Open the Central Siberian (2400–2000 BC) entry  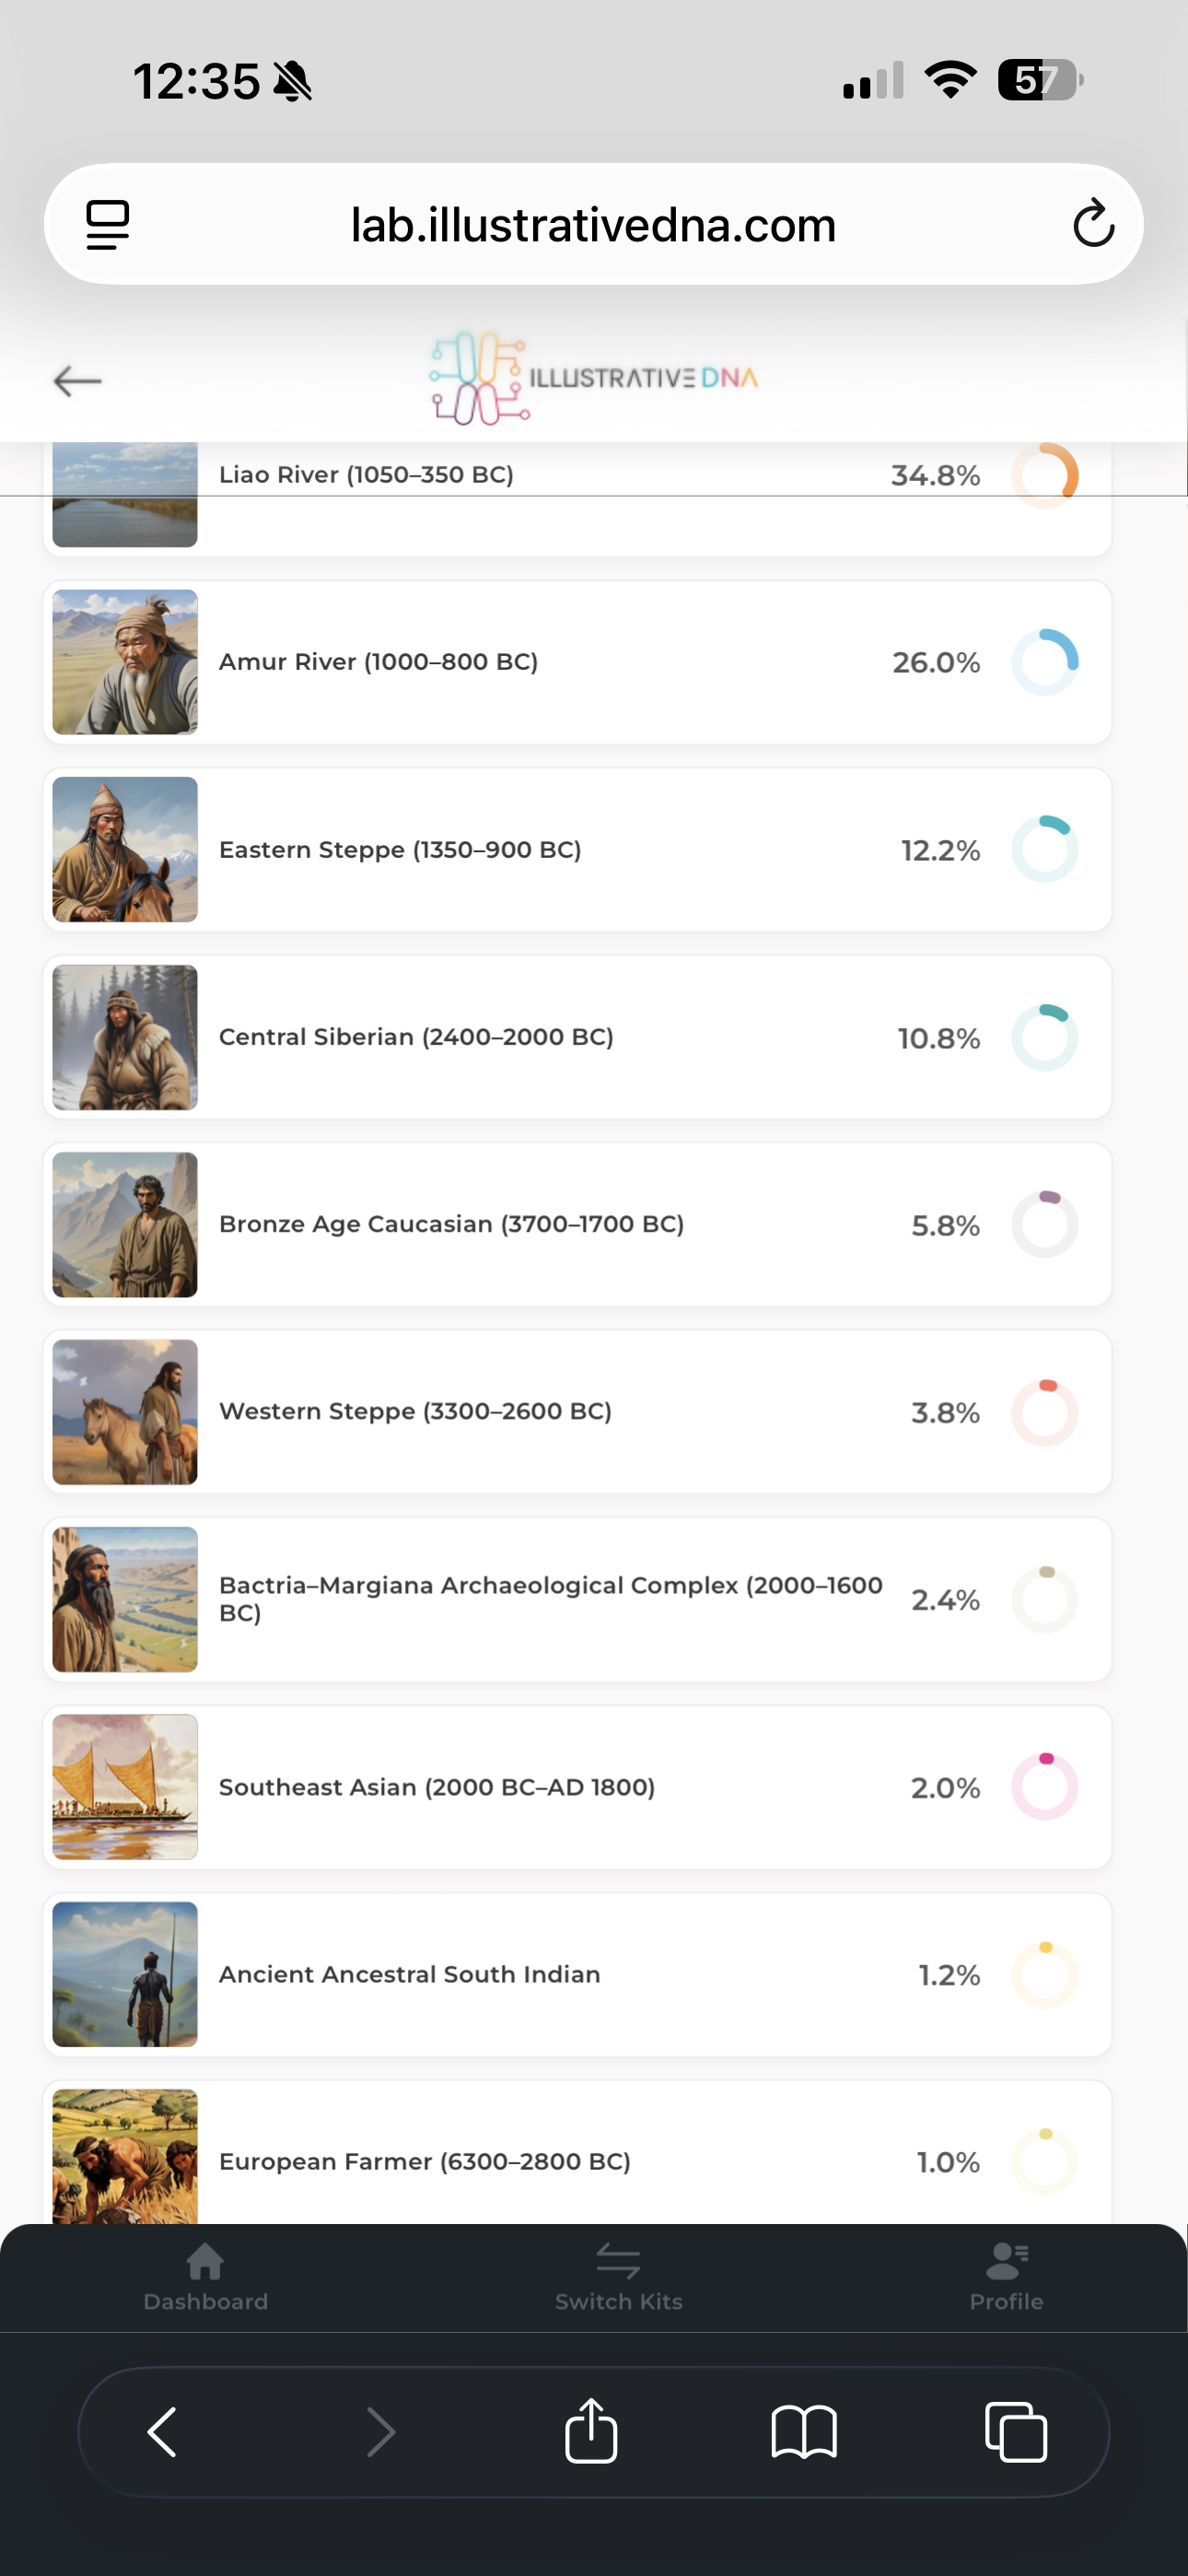coord(577,1037)
